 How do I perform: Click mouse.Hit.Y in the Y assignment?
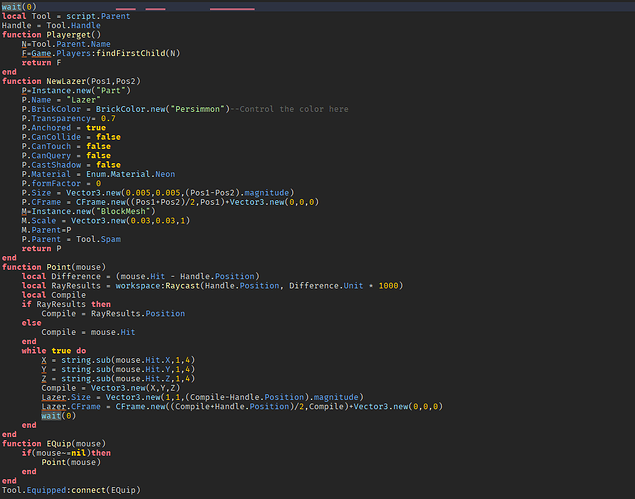point(143,370)
